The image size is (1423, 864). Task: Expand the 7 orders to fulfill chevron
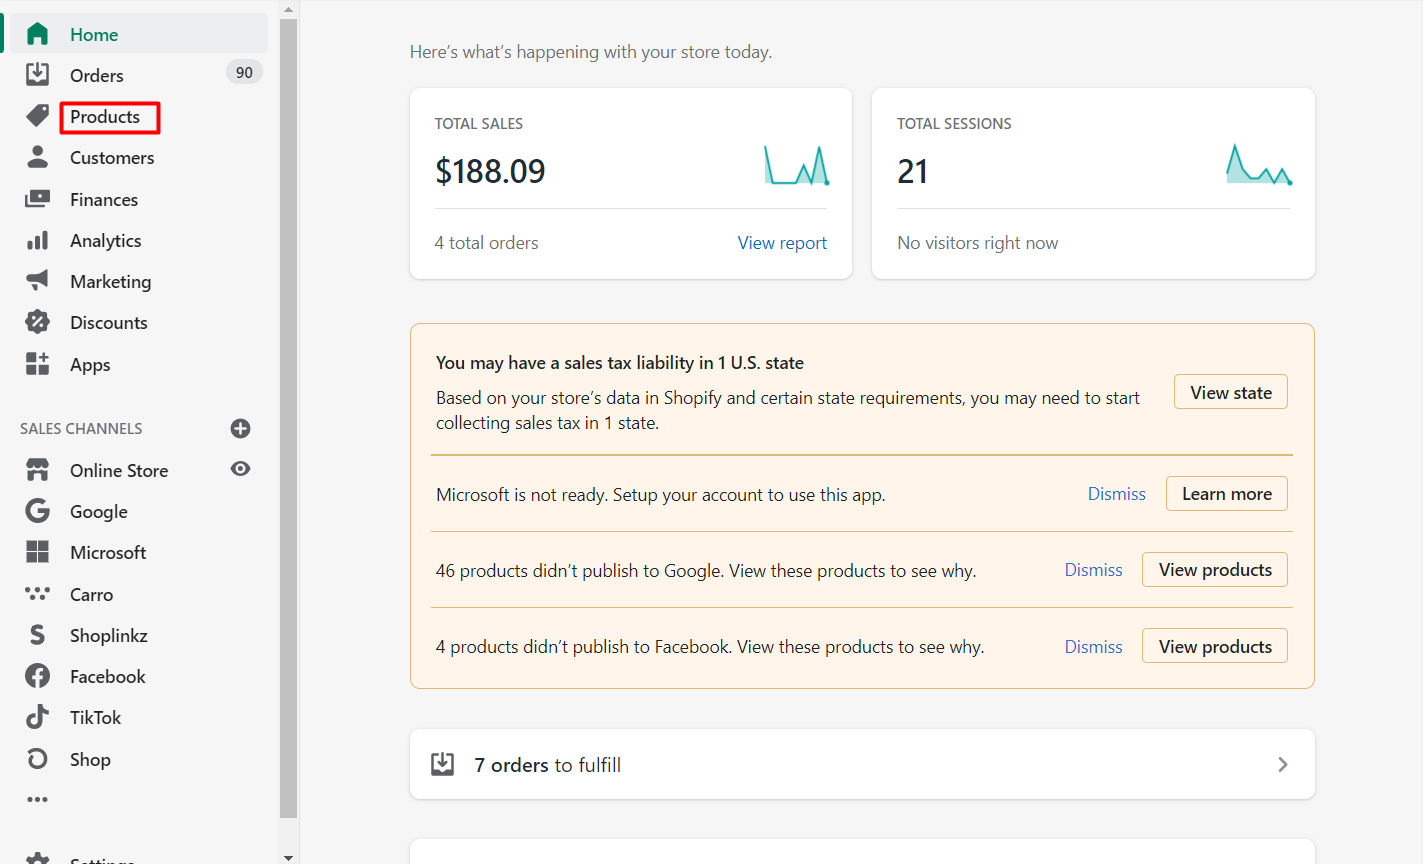(x=1282, y=765)
